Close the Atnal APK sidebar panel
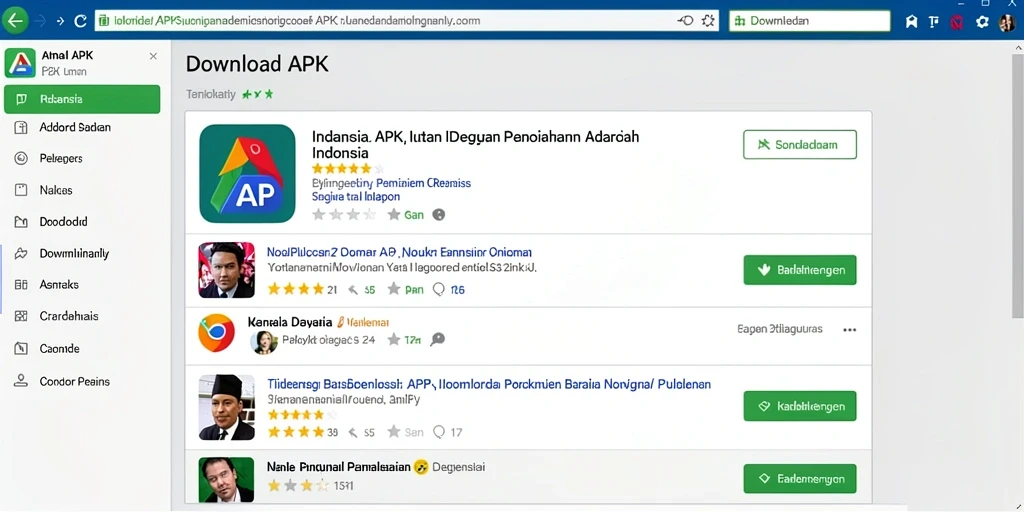 point(153,56)
